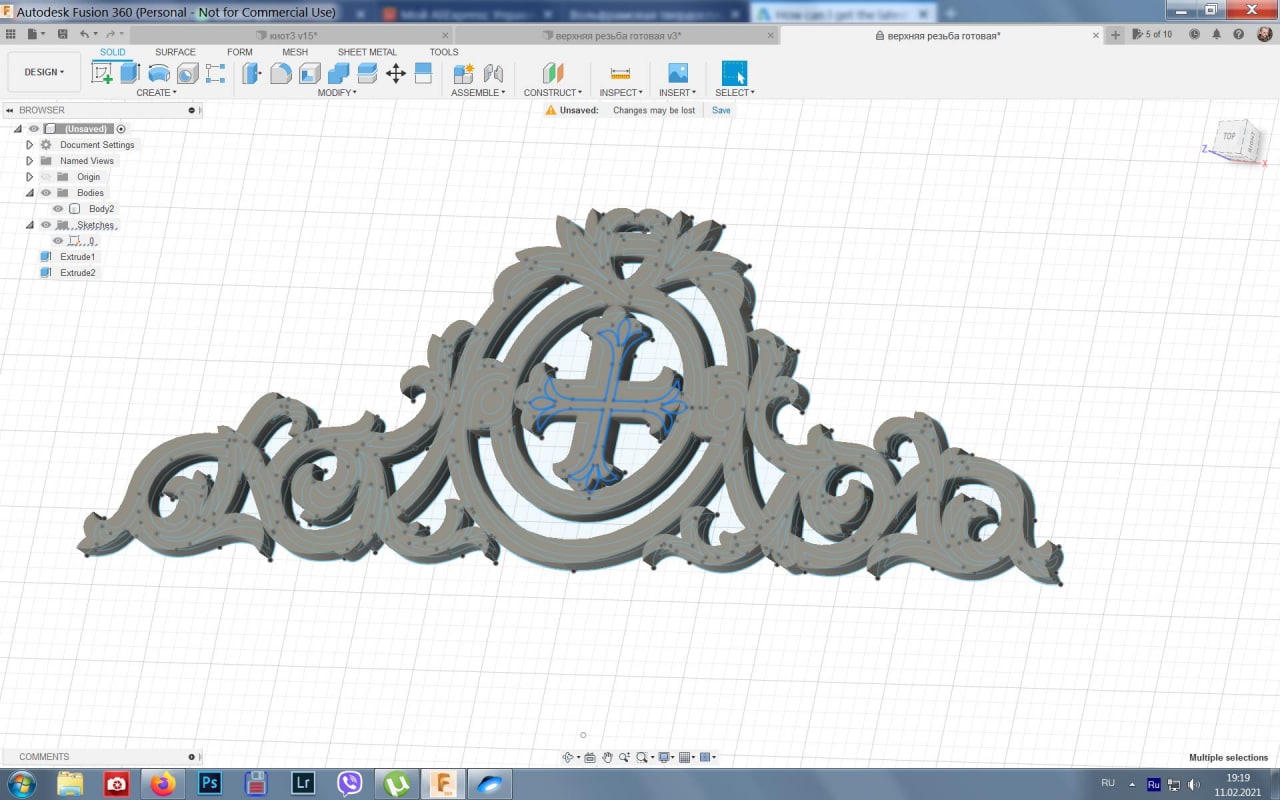Viewport: 1280px width, 800px height.
Task: Select the Zoom tool in navigation bar
Action: [x=624, y=757]
